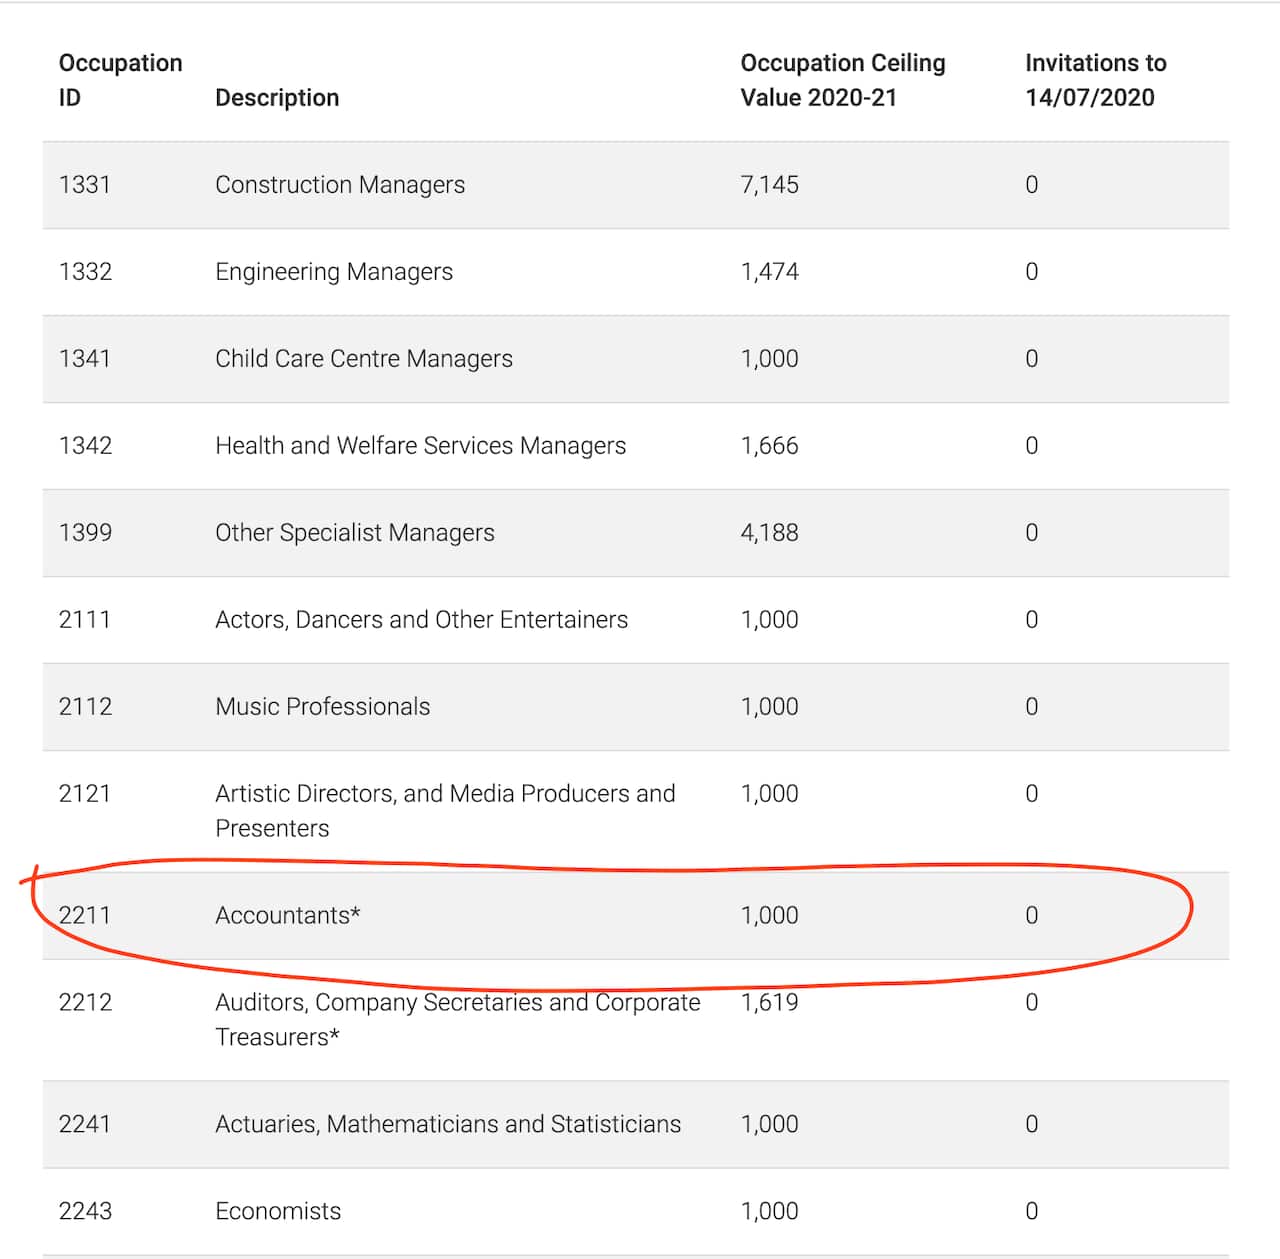
Task: Select the Other Specialist Managers entry
Action: [x=355, y=533]
